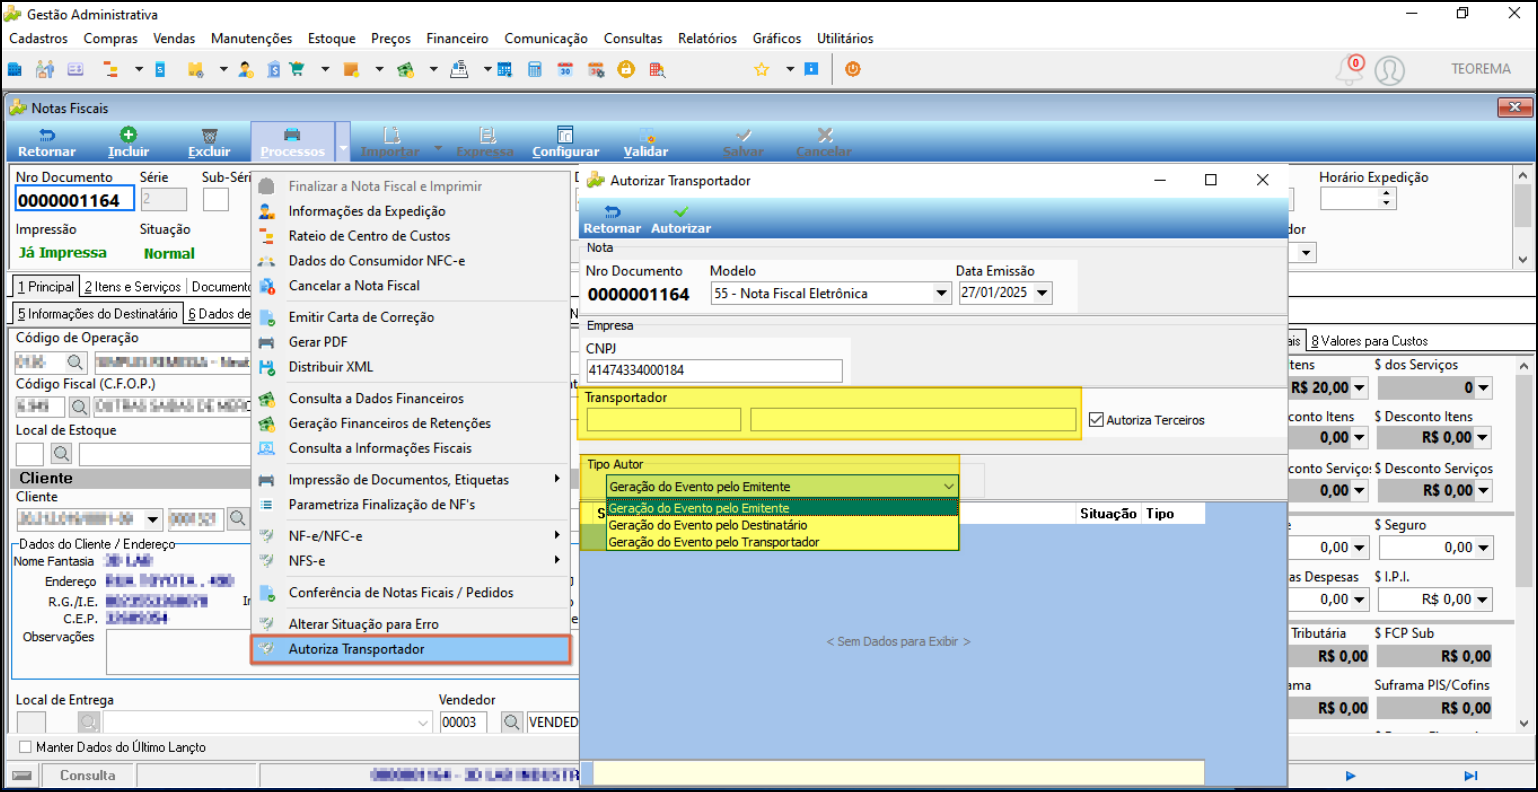Click the Observações text area
Screen dimensions: 1538x792
(x=340, y=652)
